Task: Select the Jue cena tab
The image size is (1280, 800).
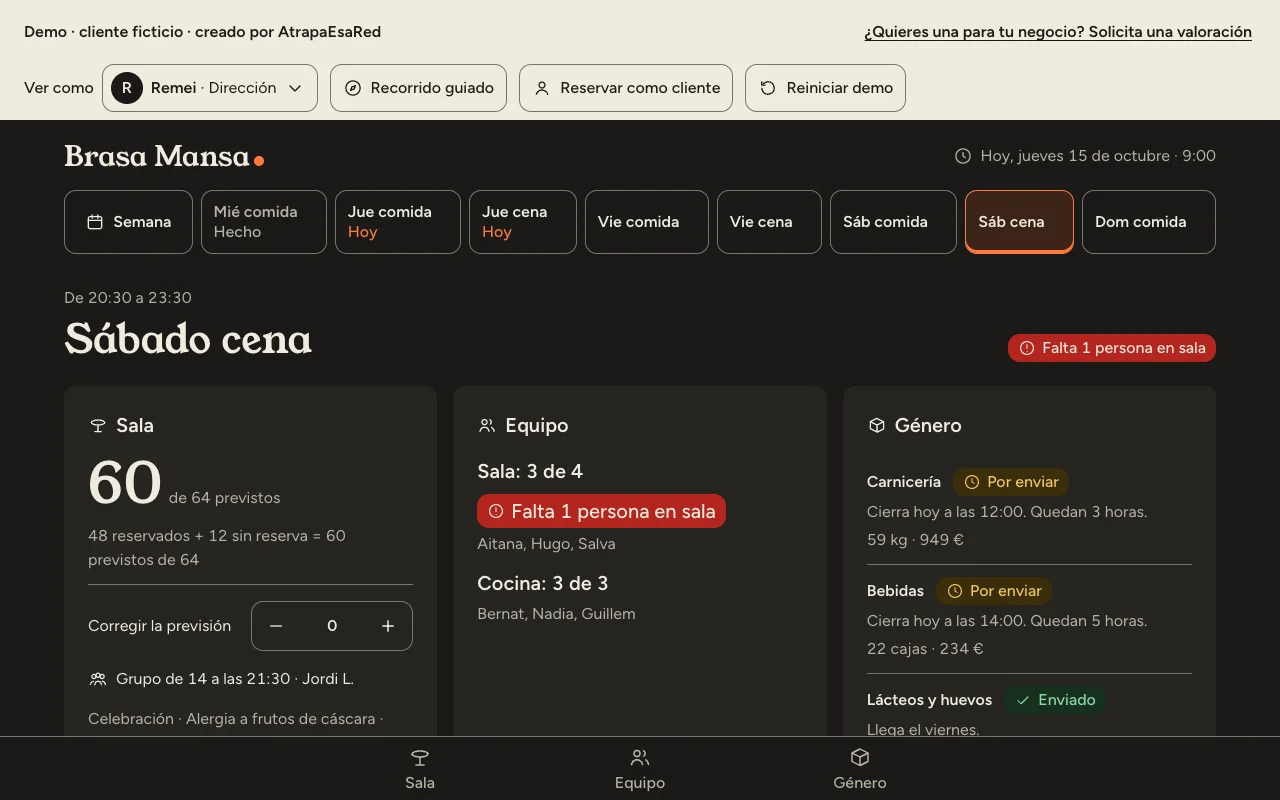Action: click(x=523, y=222)
